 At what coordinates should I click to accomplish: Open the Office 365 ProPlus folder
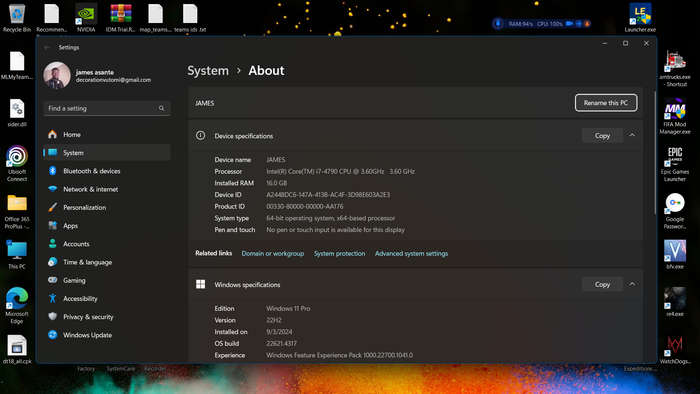[17, 211]
